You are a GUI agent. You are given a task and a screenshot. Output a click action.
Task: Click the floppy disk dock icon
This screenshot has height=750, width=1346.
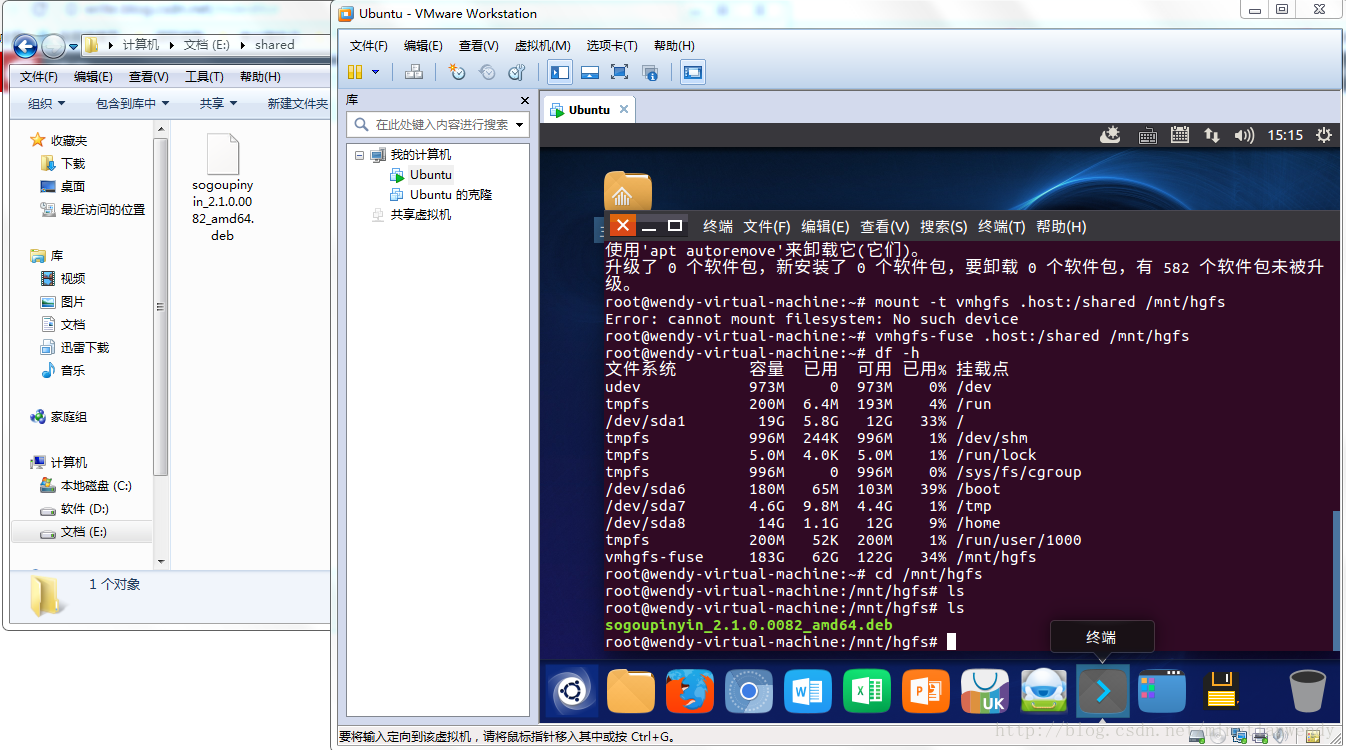point(1221,691)
